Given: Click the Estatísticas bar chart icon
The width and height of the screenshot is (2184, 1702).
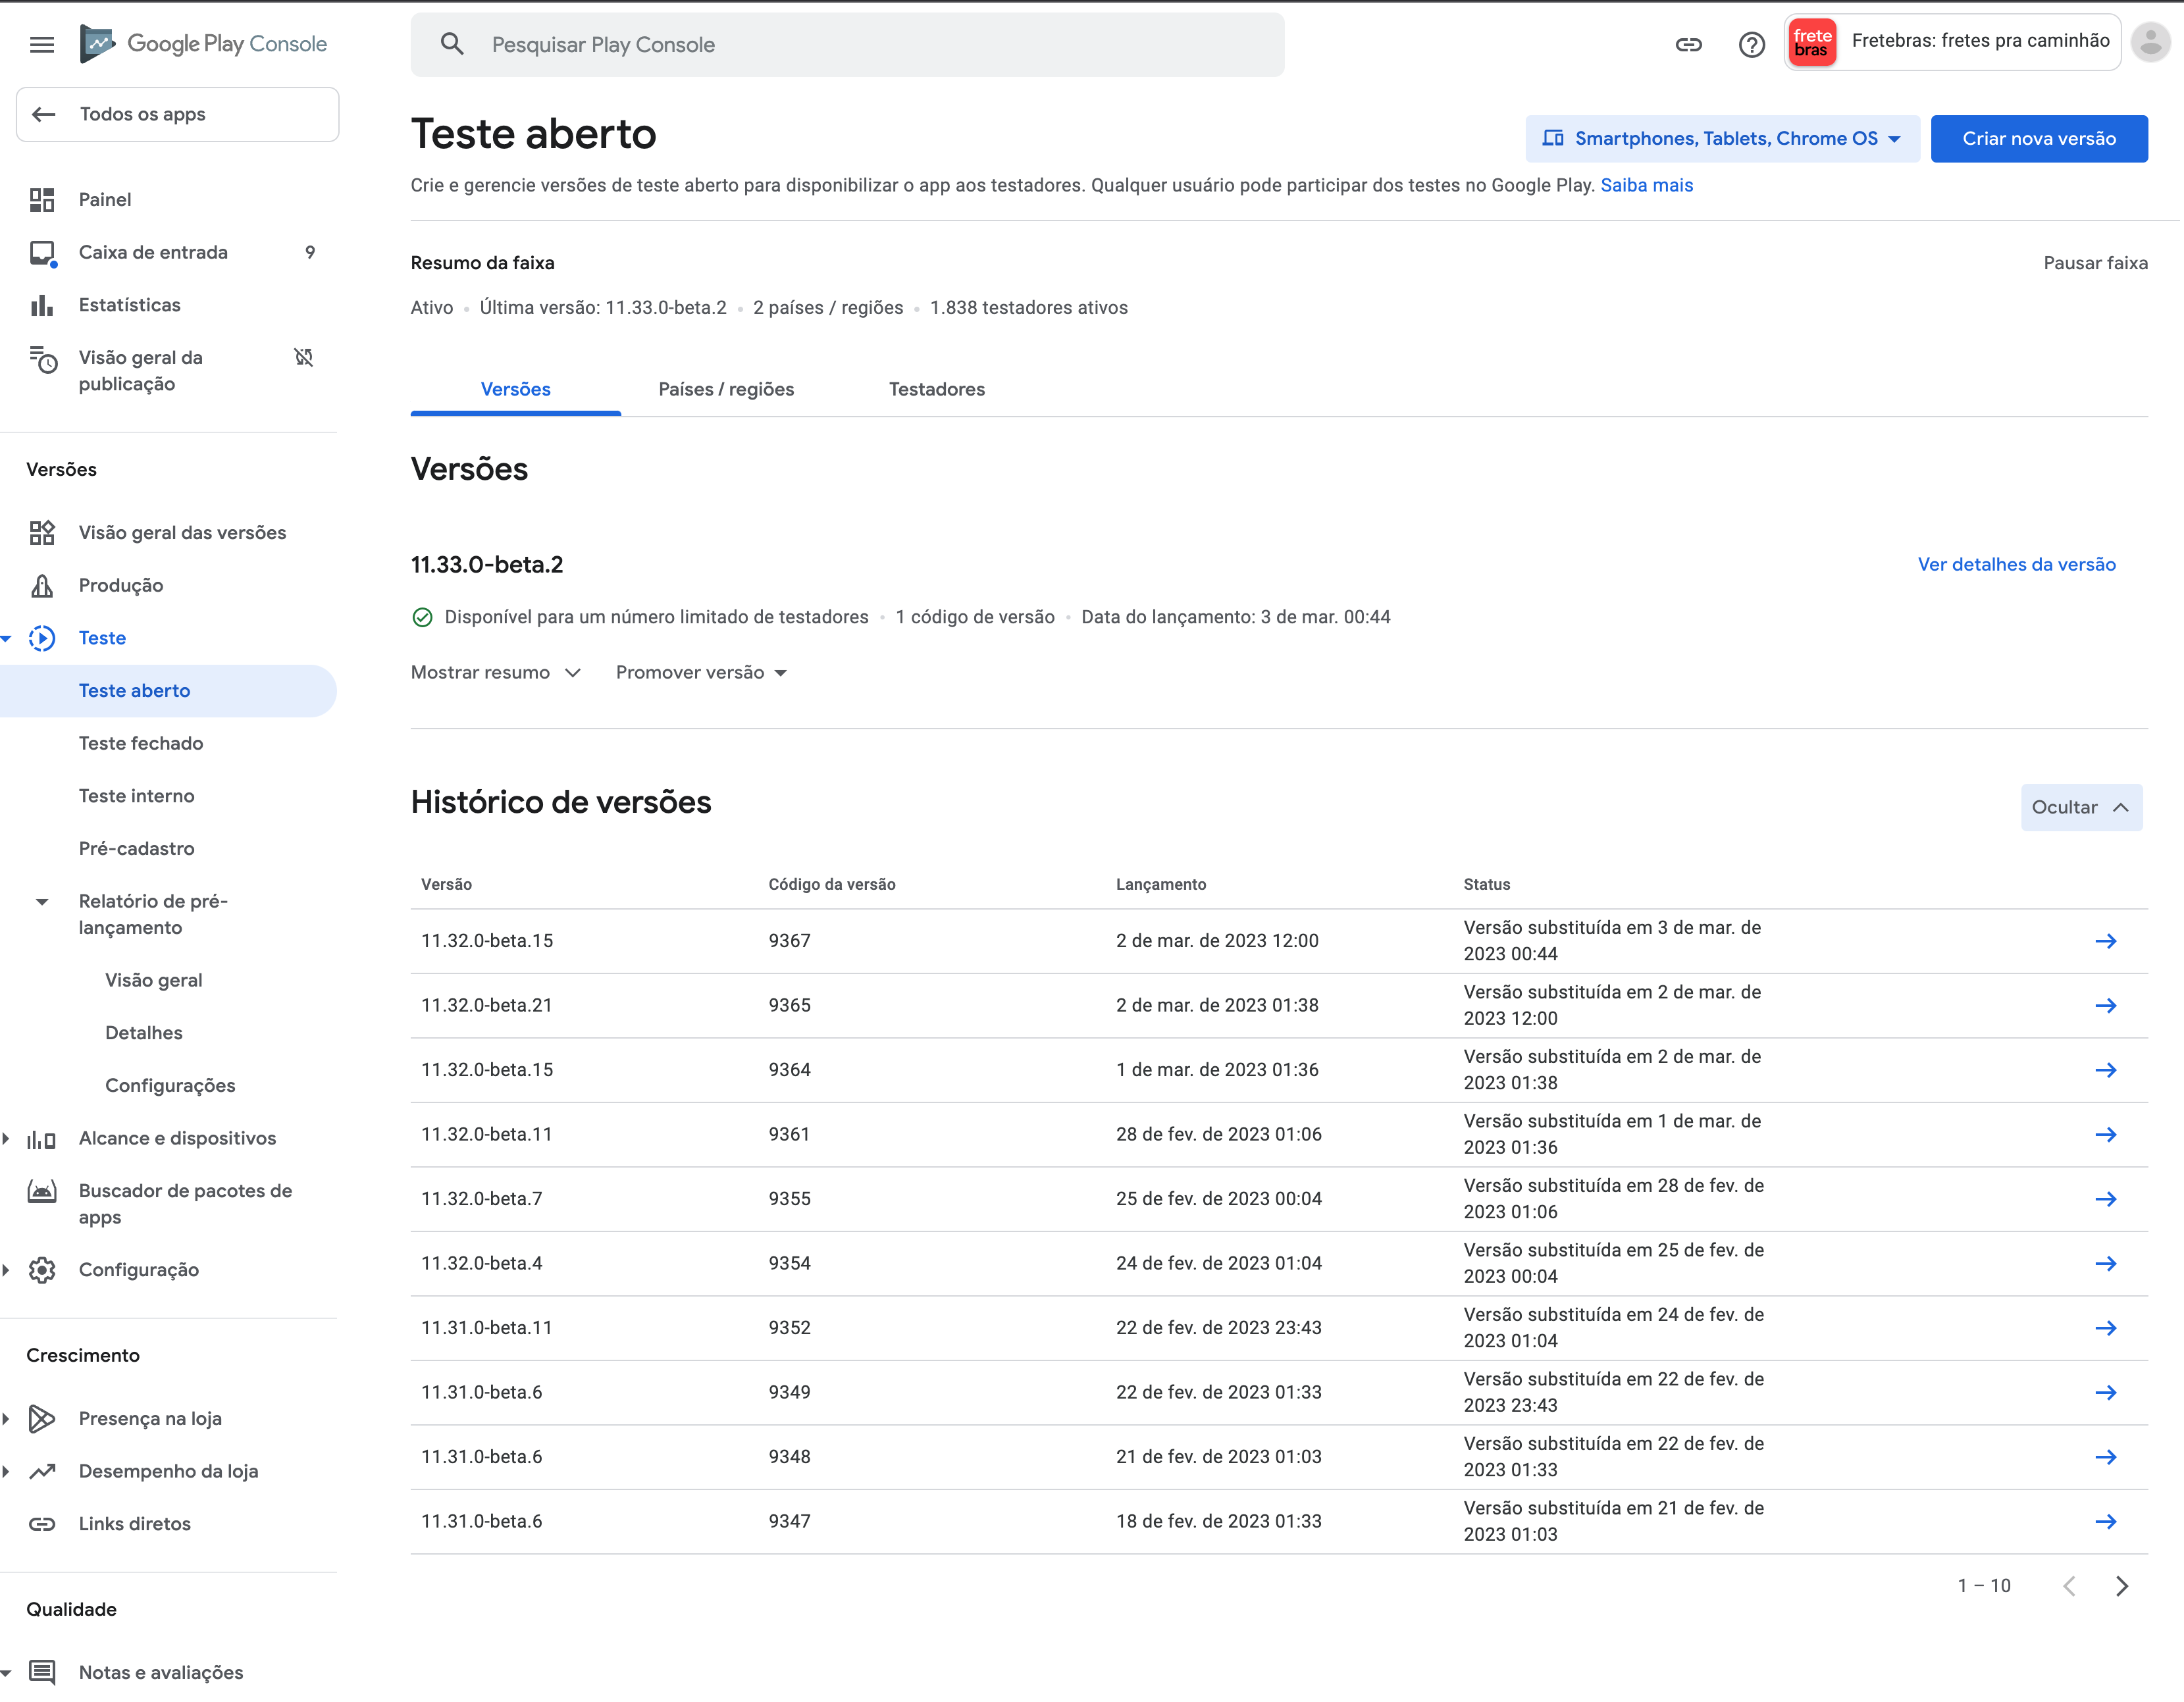Looking at the screenshot, I should click(x=42, y=305).
